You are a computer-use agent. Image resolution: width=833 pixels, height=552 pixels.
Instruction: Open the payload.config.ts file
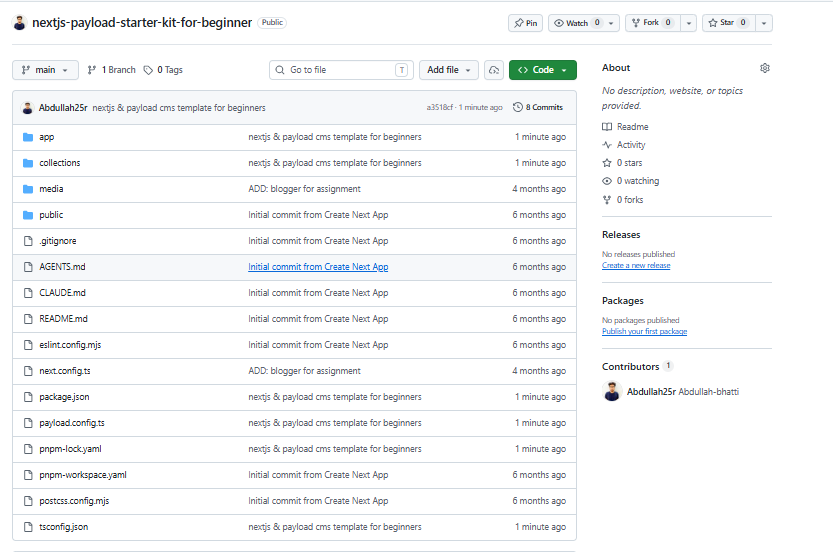[x=72, y=423]
